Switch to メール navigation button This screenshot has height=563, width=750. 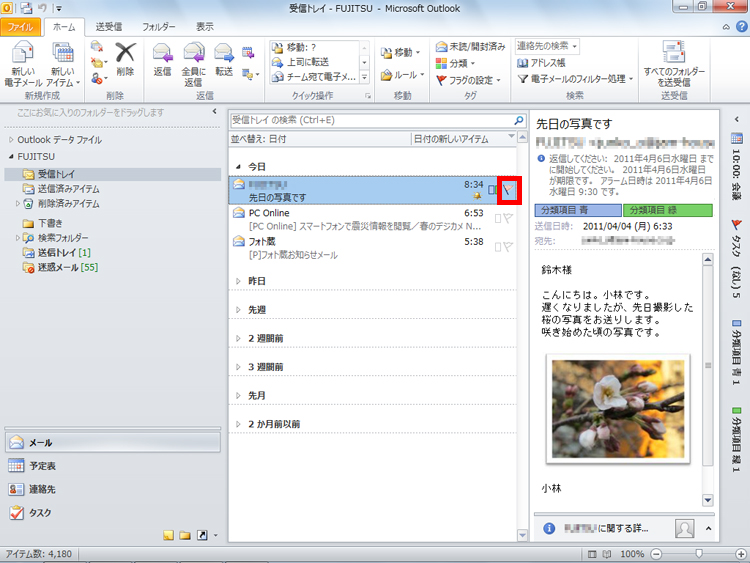[113, 442]
